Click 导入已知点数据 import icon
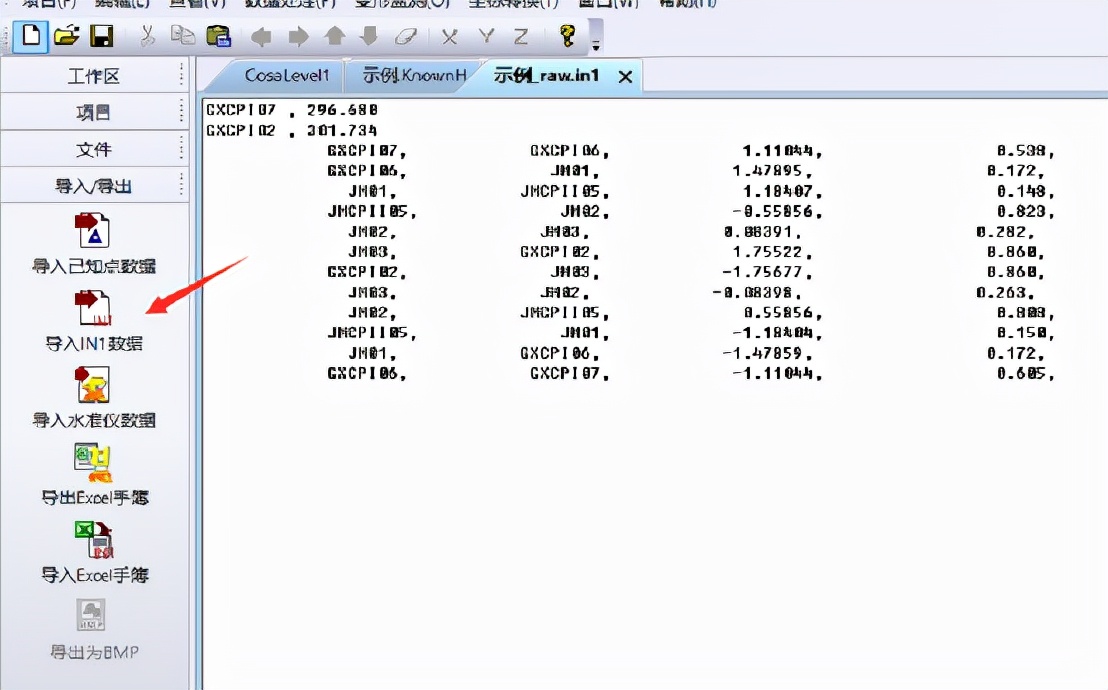This screenshot has height=690, width=1108. (x=93, y=232)
